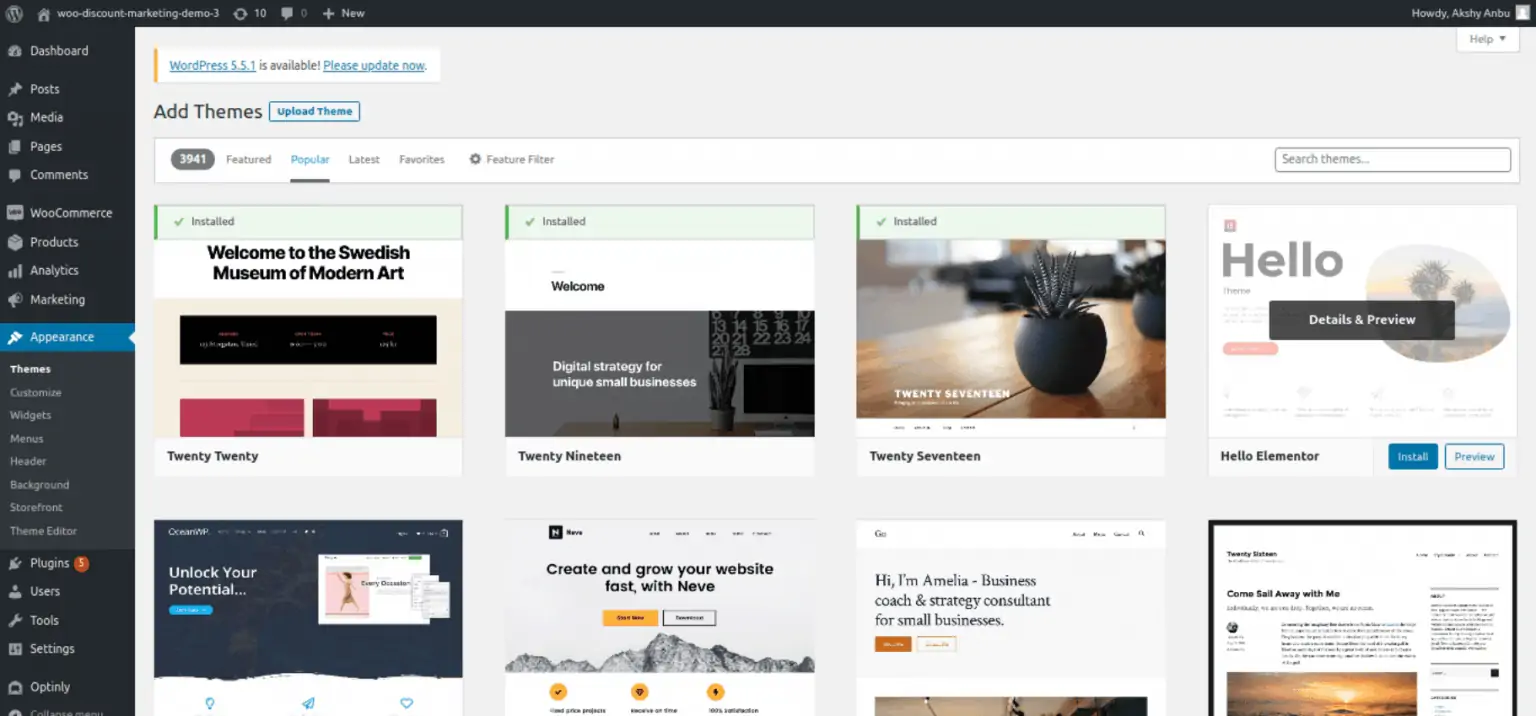Click the Please update now link
The image size is (1536, 716).
374,65
